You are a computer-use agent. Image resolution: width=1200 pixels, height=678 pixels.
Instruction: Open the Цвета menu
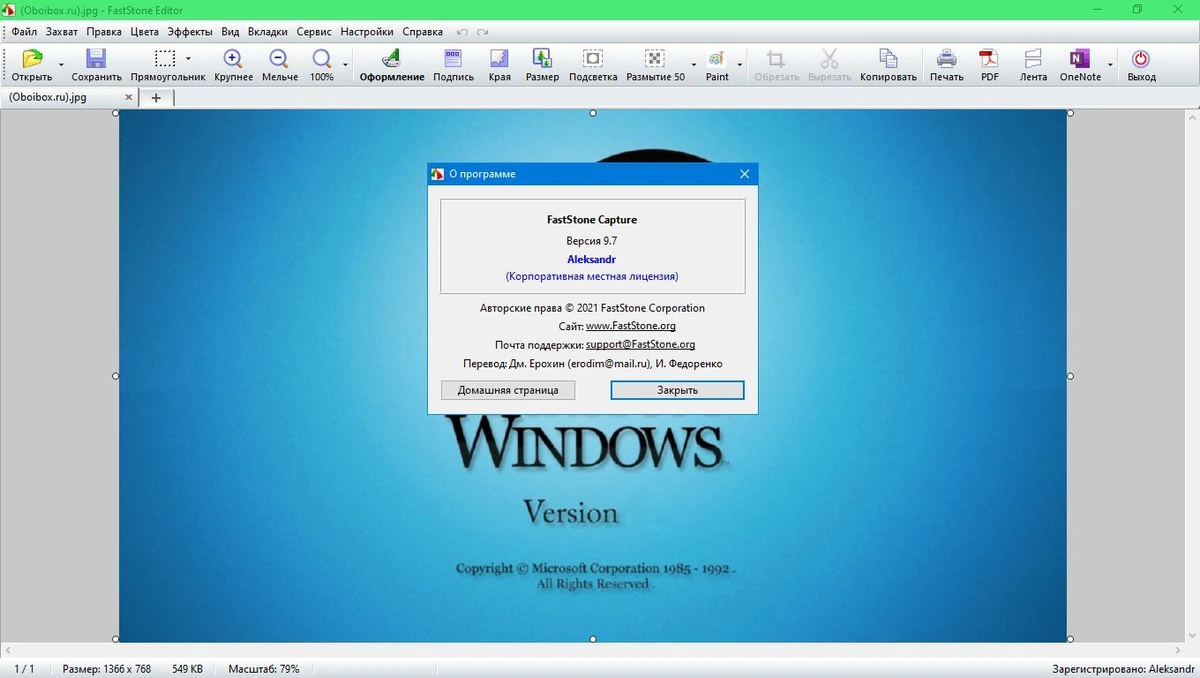coord(145,32)
